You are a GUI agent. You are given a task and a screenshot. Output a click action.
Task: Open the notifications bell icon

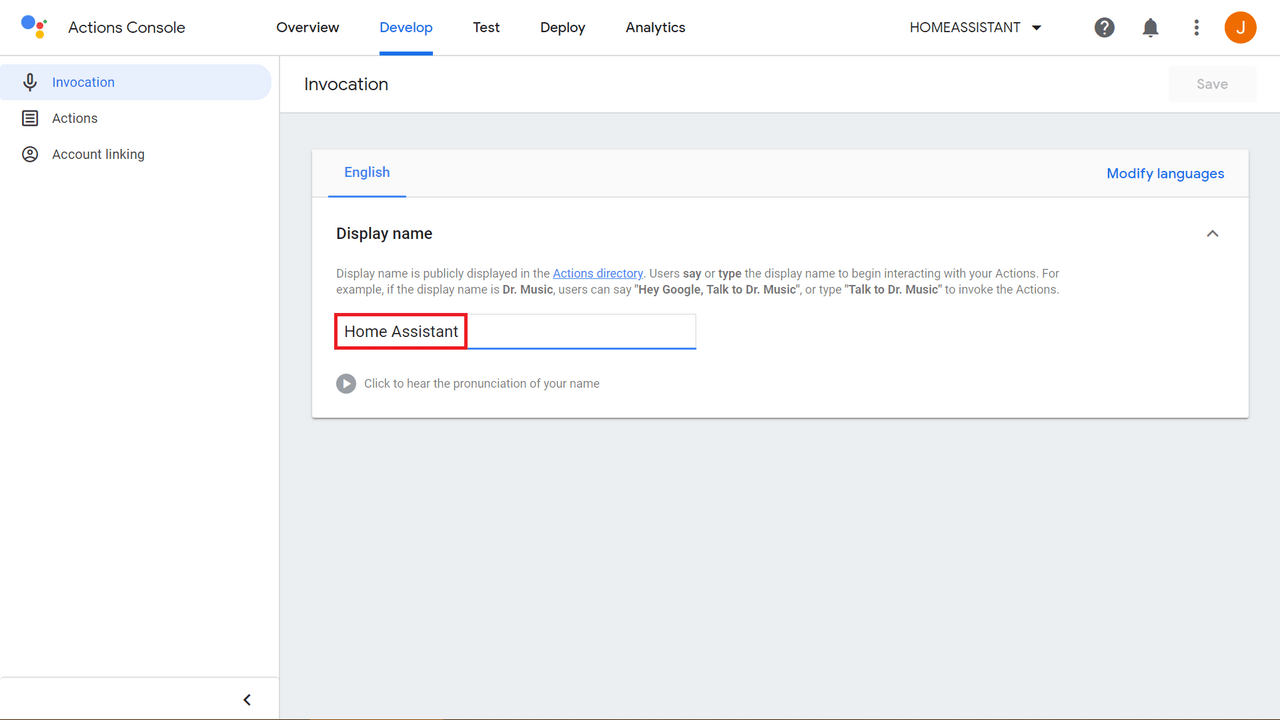pos(1150,28)
